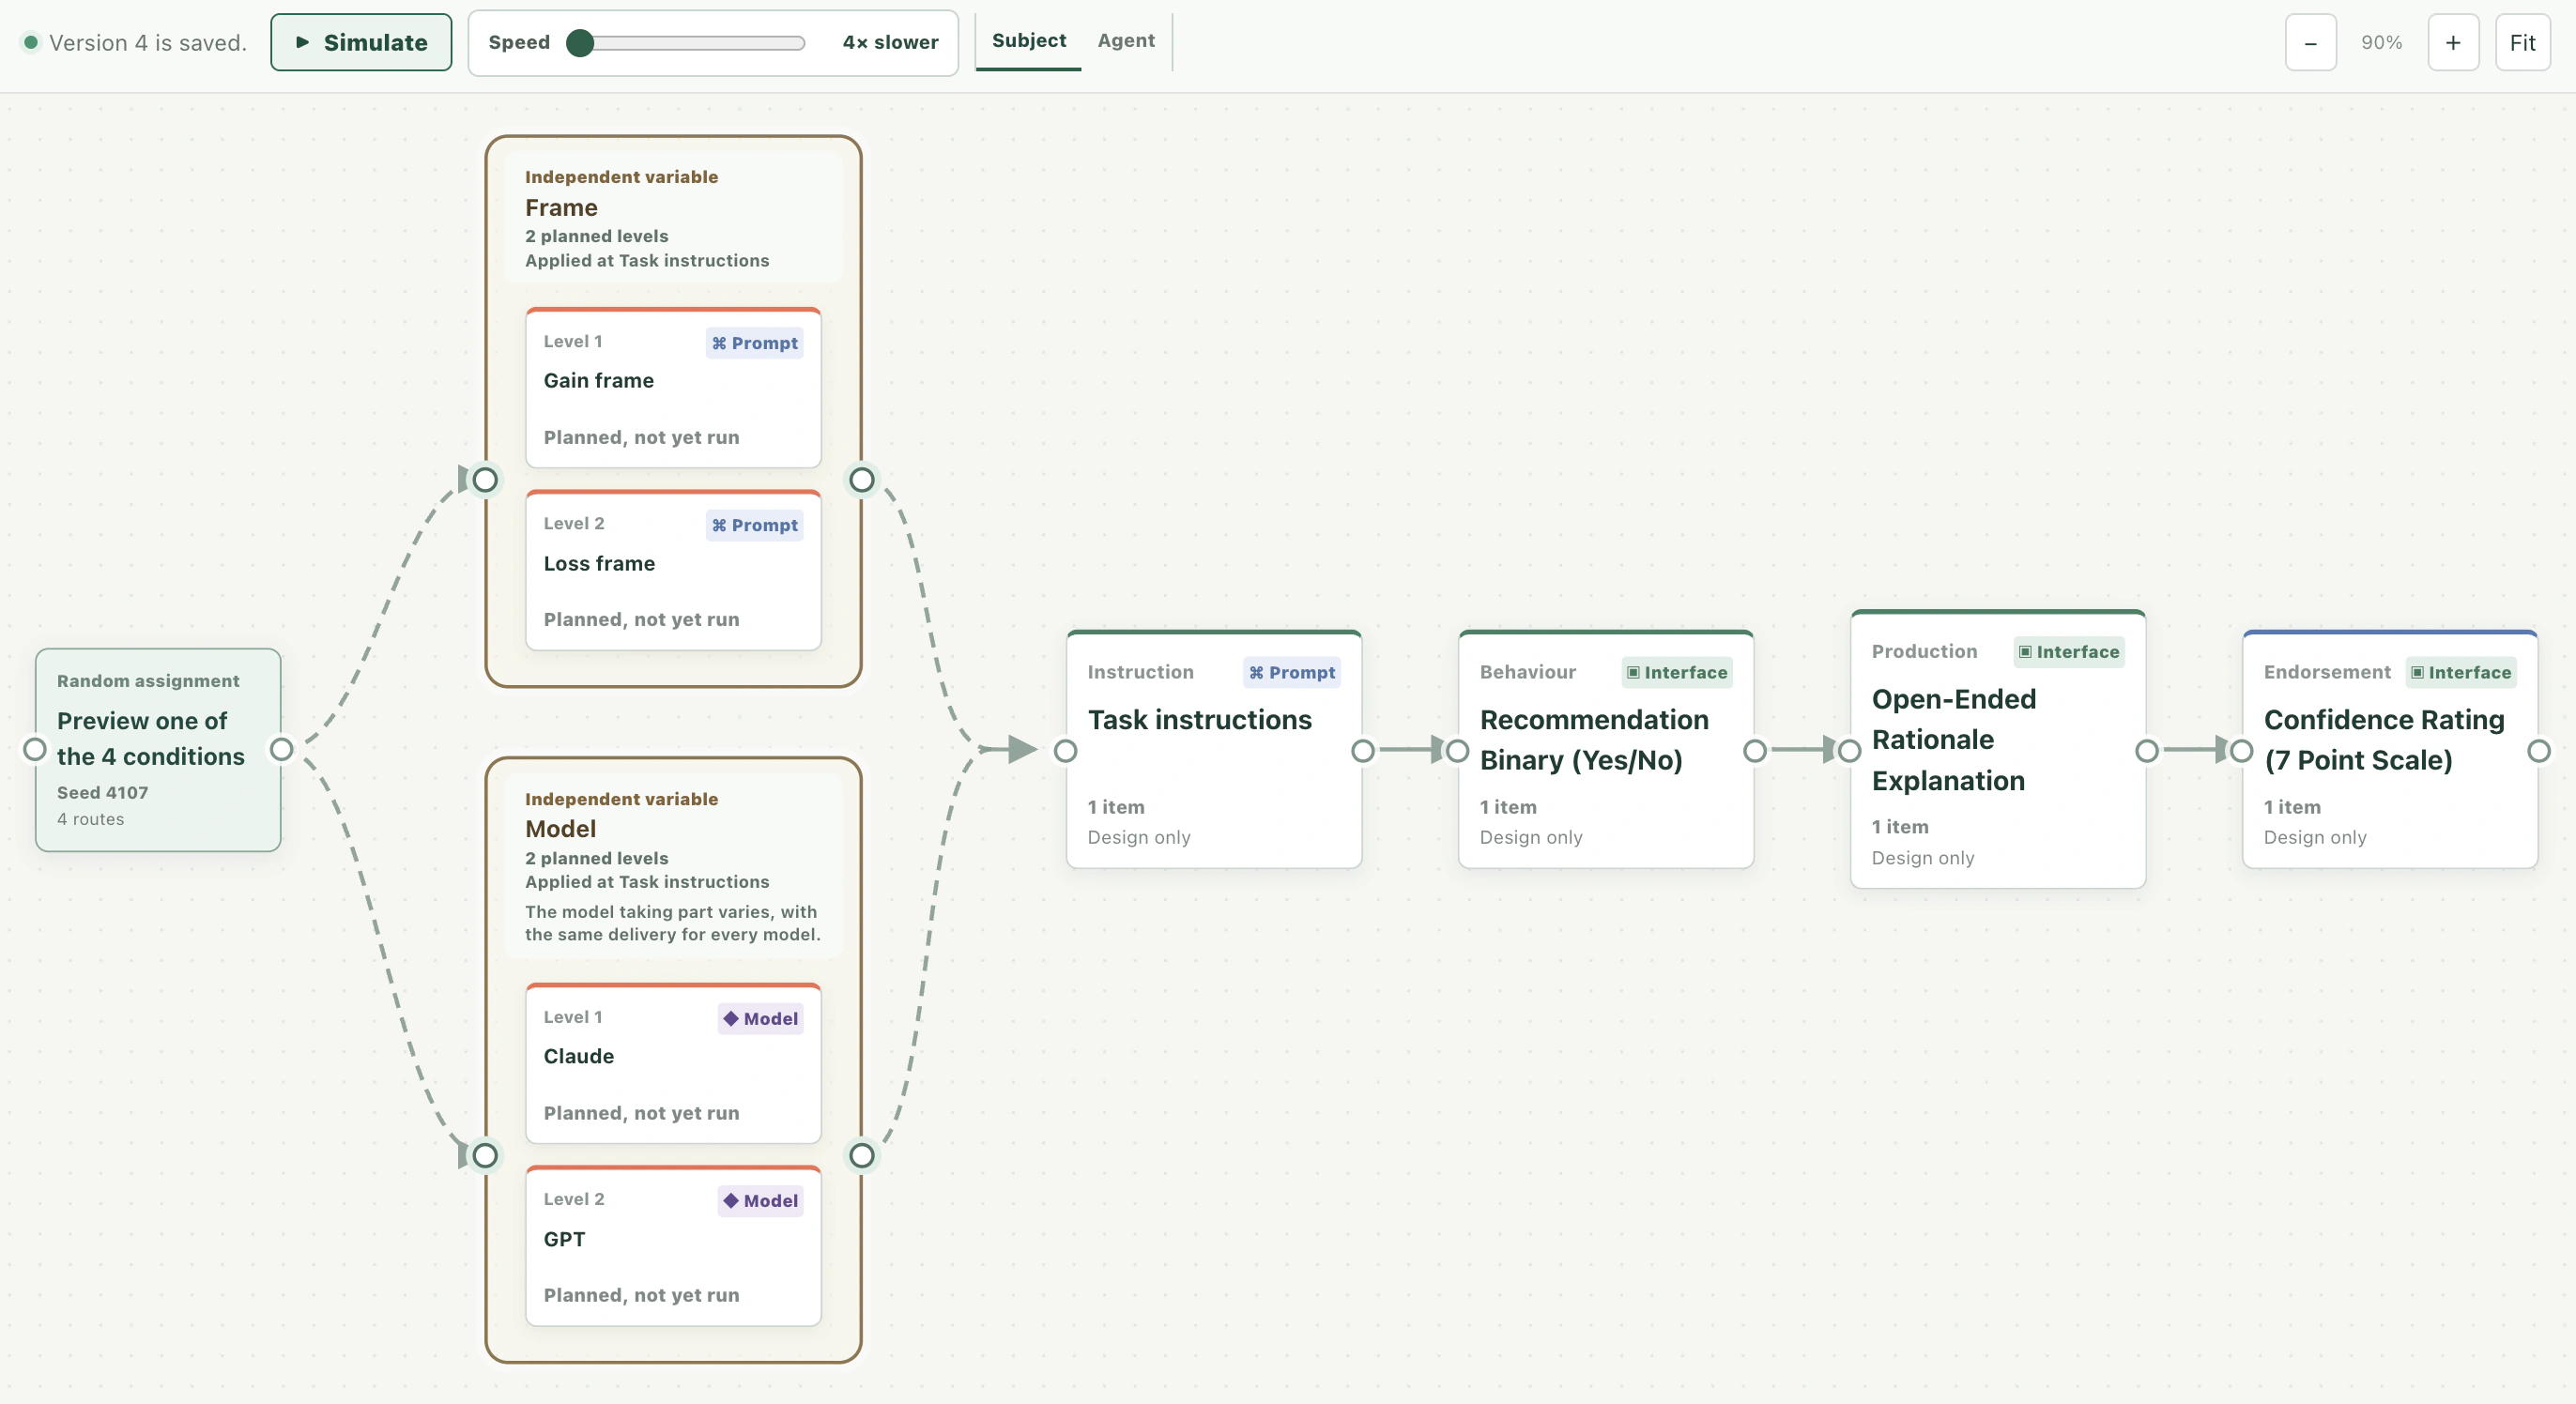This screenshot has width=2576, height=1404.
Task: Zoom in with the plus button
Action: pyautogui.click(x=2453, y=43)
